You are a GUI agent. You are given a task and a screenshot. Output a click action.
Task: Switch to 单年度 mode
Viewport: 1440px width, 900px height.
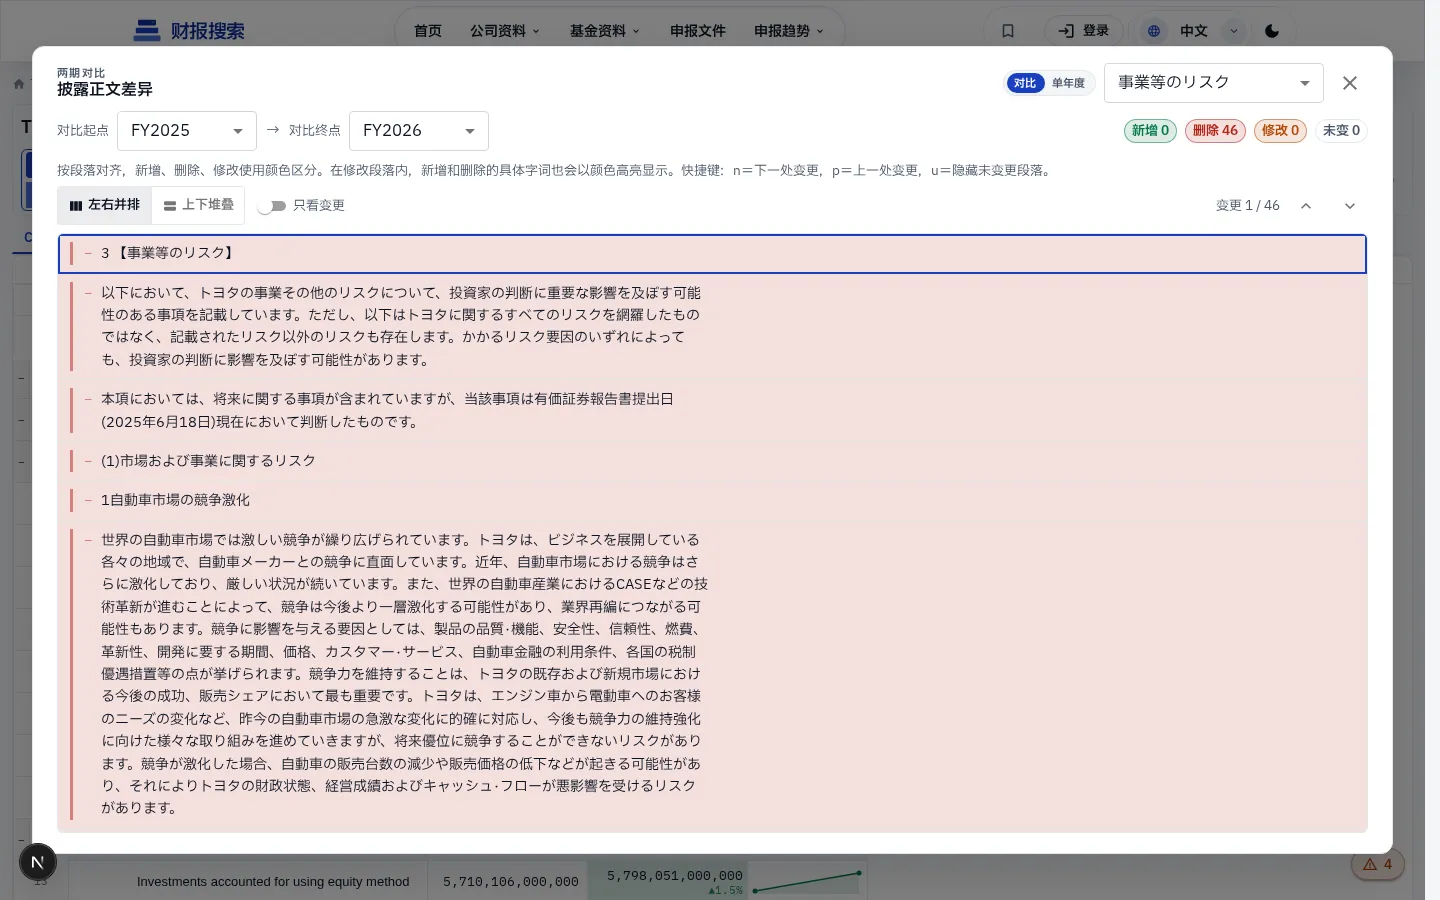1068,83
